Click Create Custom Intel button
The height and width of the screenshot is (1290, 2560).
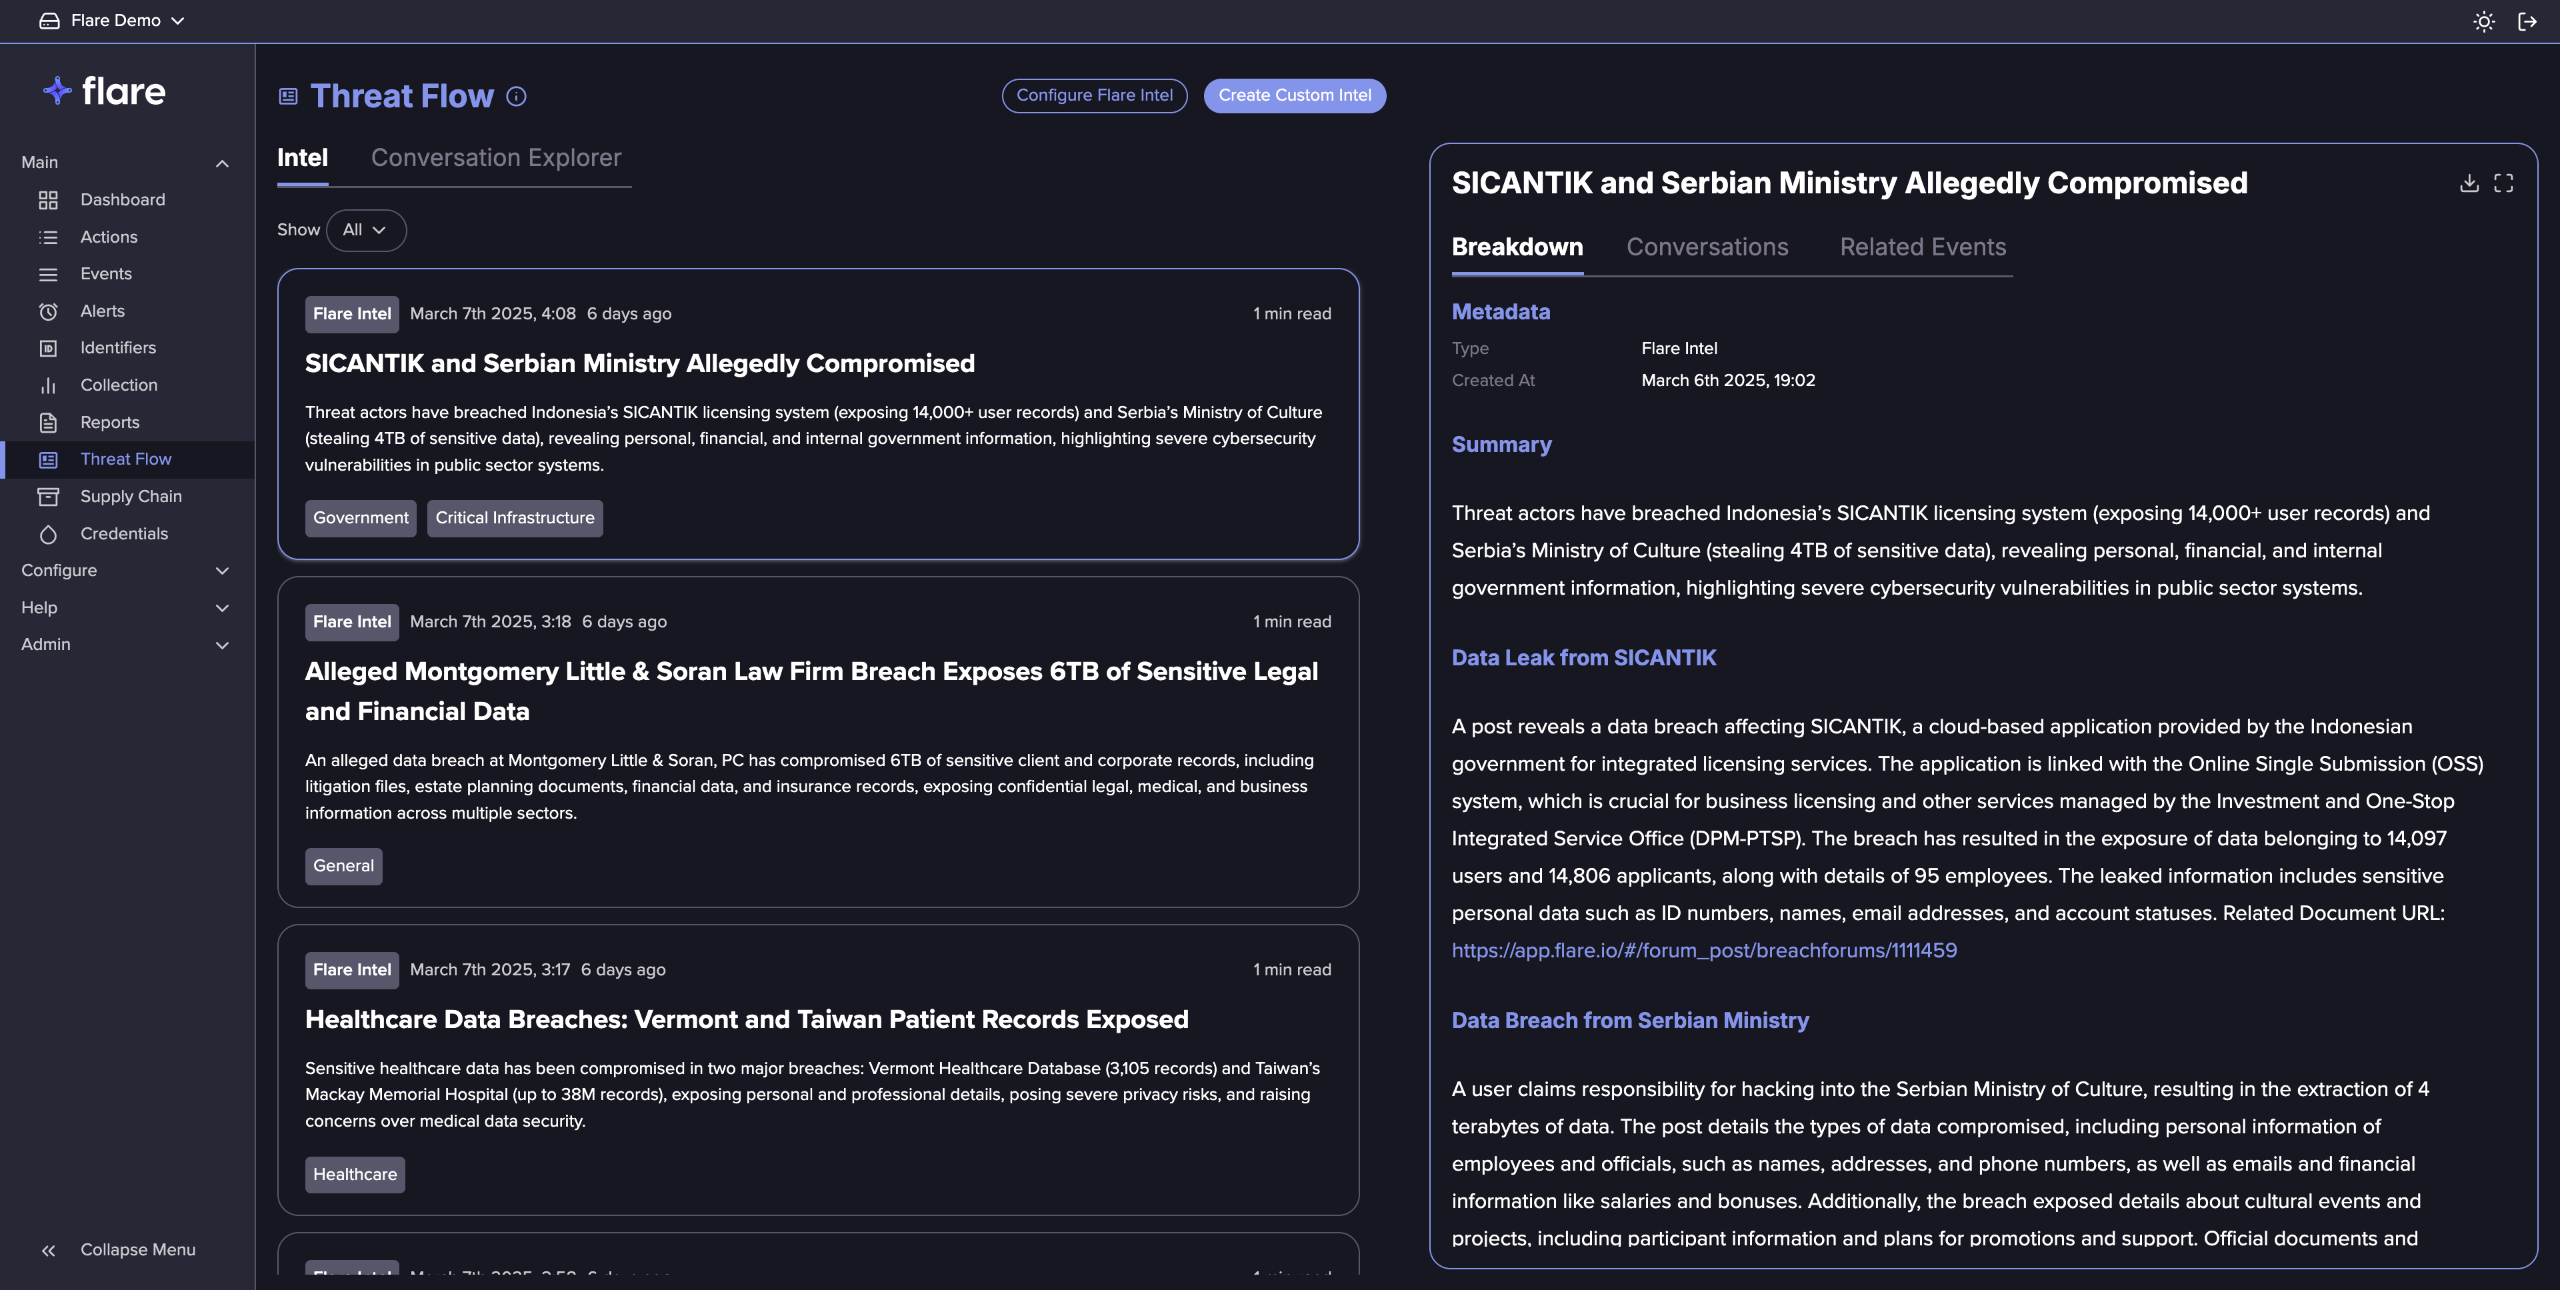point(1294,96)
